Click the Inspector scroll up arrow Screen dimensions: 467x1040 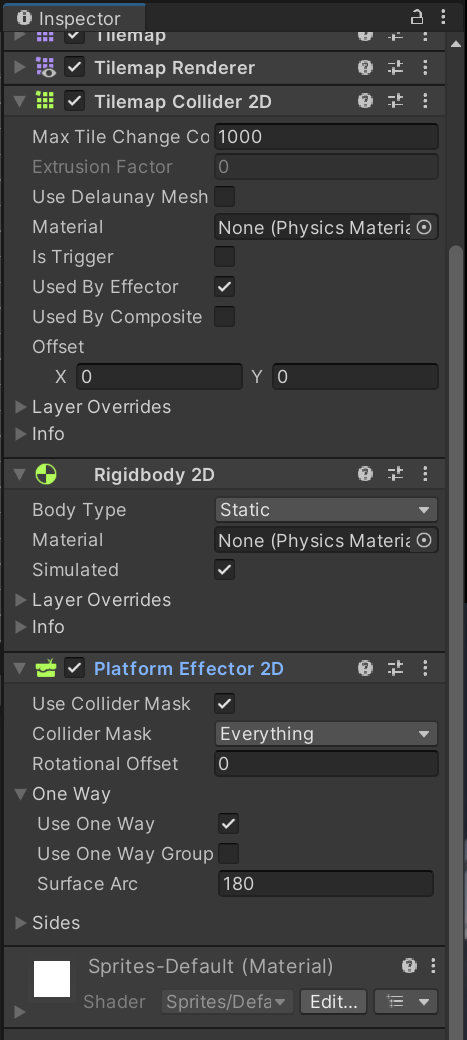click(x=455, y=44)
